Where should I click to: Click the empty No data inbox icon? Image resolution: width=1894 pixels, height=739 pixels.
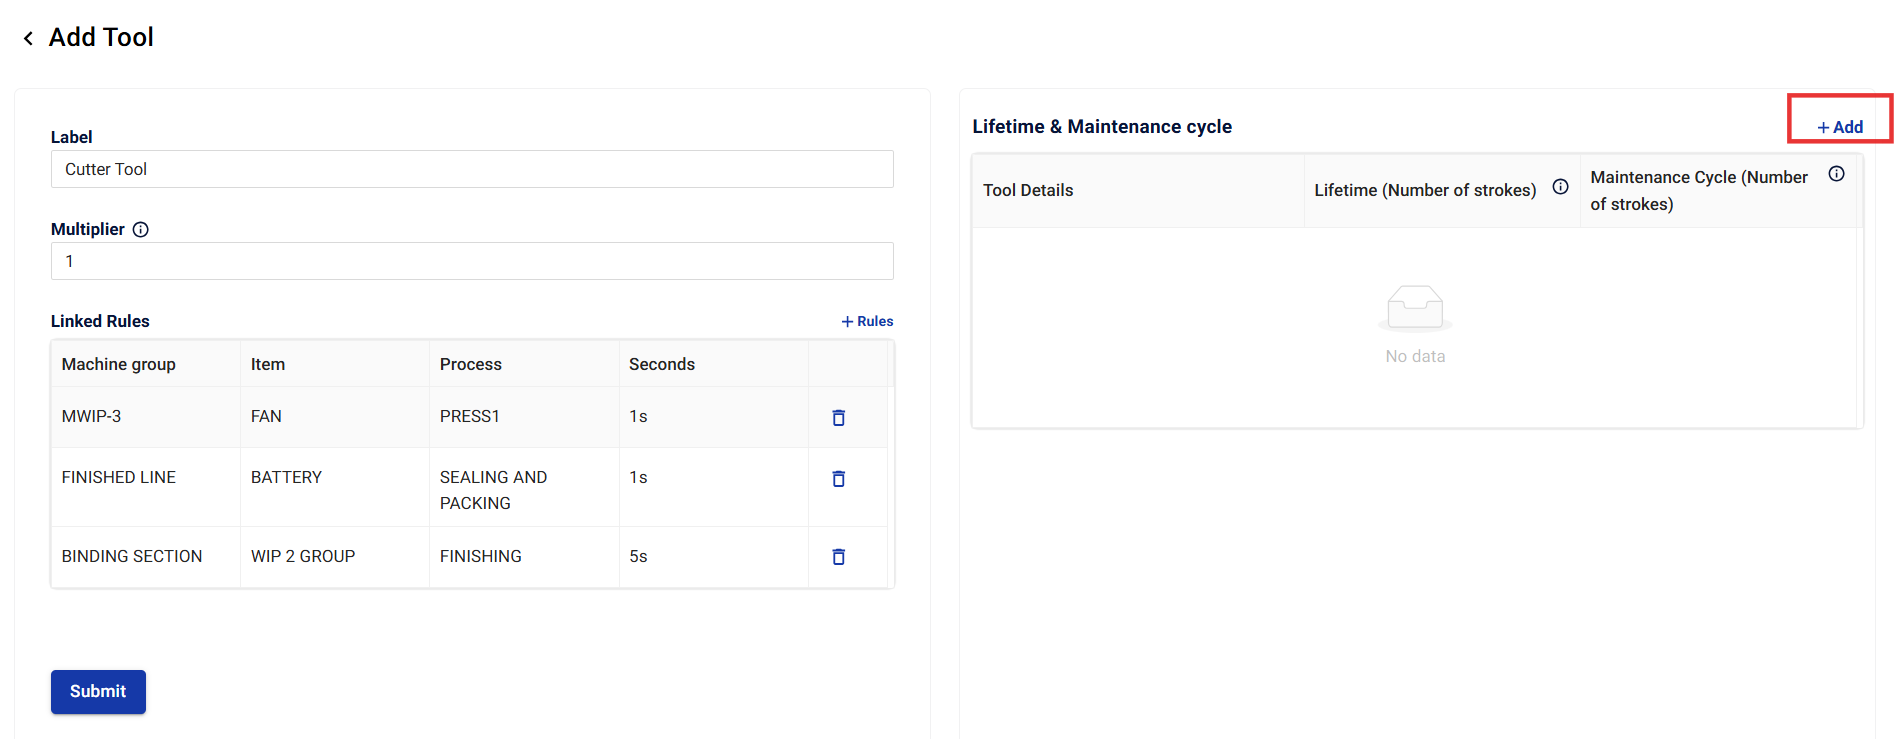pos(1414,308)
